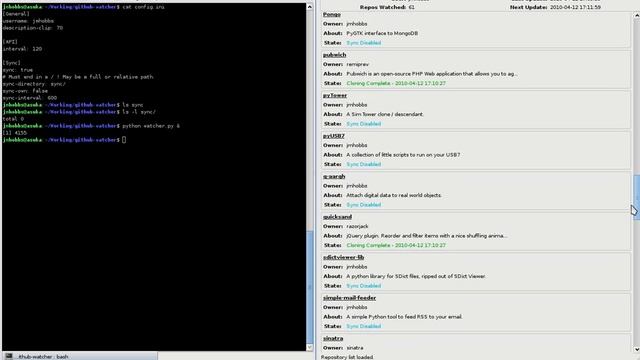The width and height of the screenshot is (640, 360).
Task: Click the repository list scrollbar up arrow
Action: [636, 16]
